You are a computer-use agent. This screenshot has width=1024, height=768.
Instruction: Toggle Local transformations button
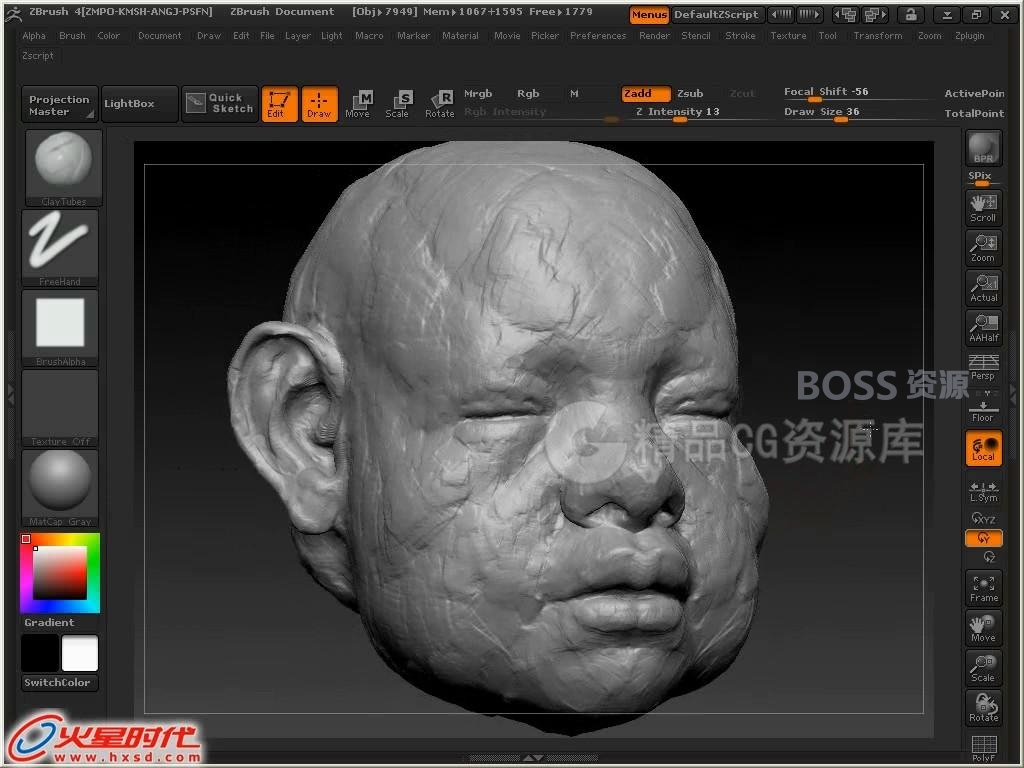pyautogui.click(x=984, y=449)
